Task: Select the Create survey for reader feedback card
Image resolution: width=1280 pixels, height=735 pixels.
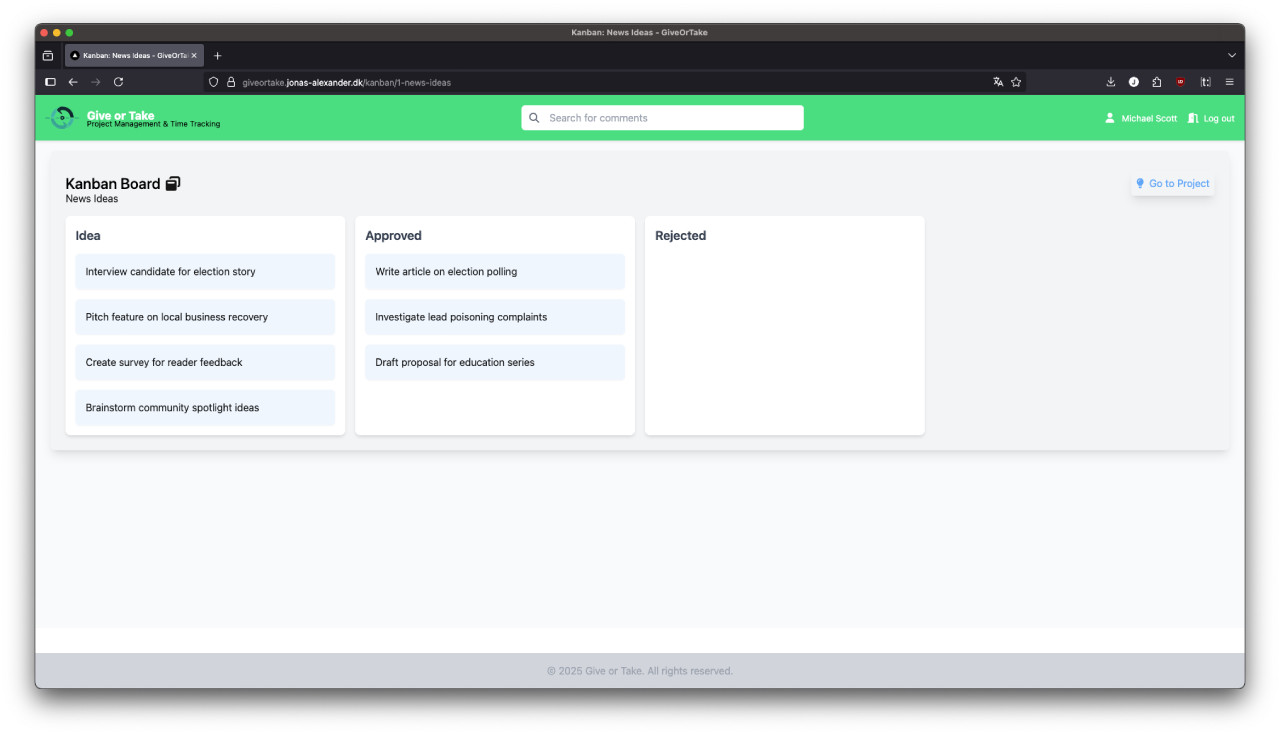Action: click(205, 363)
